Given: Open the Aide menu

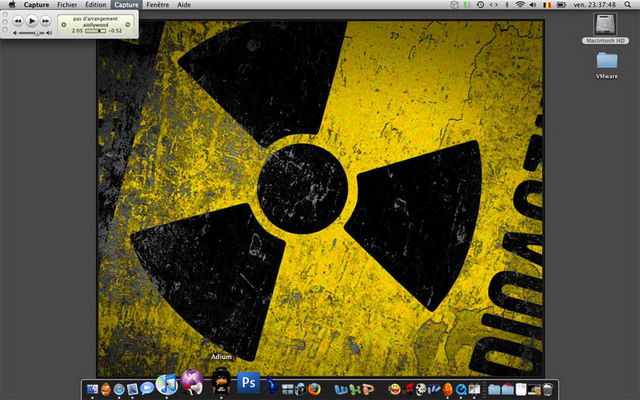Looking at the screenshot, I should pos(184,5).
